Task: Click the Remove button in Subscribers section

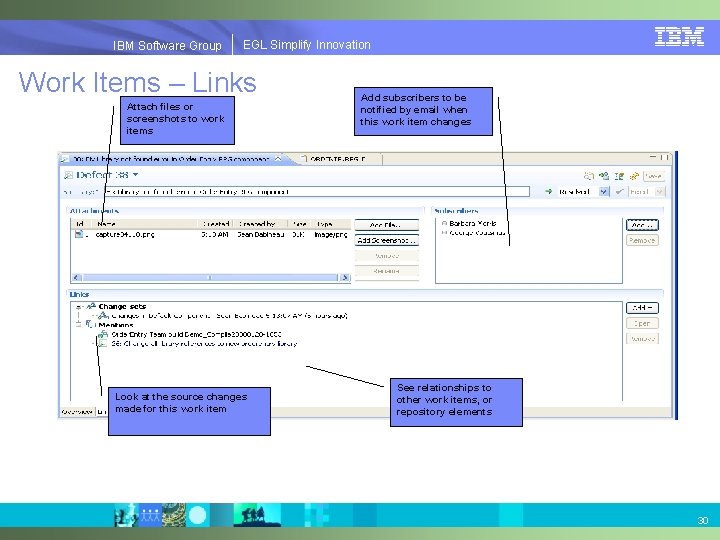Action: [x=642, y=240]
